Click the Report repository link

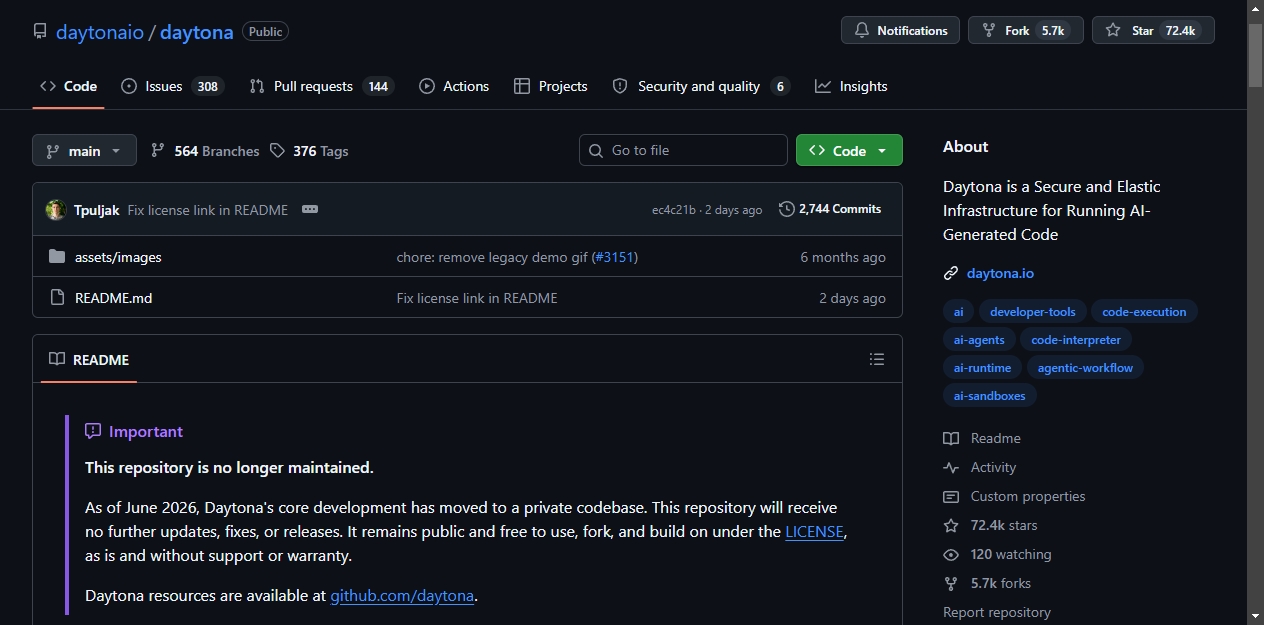click(x=997, y=612)
